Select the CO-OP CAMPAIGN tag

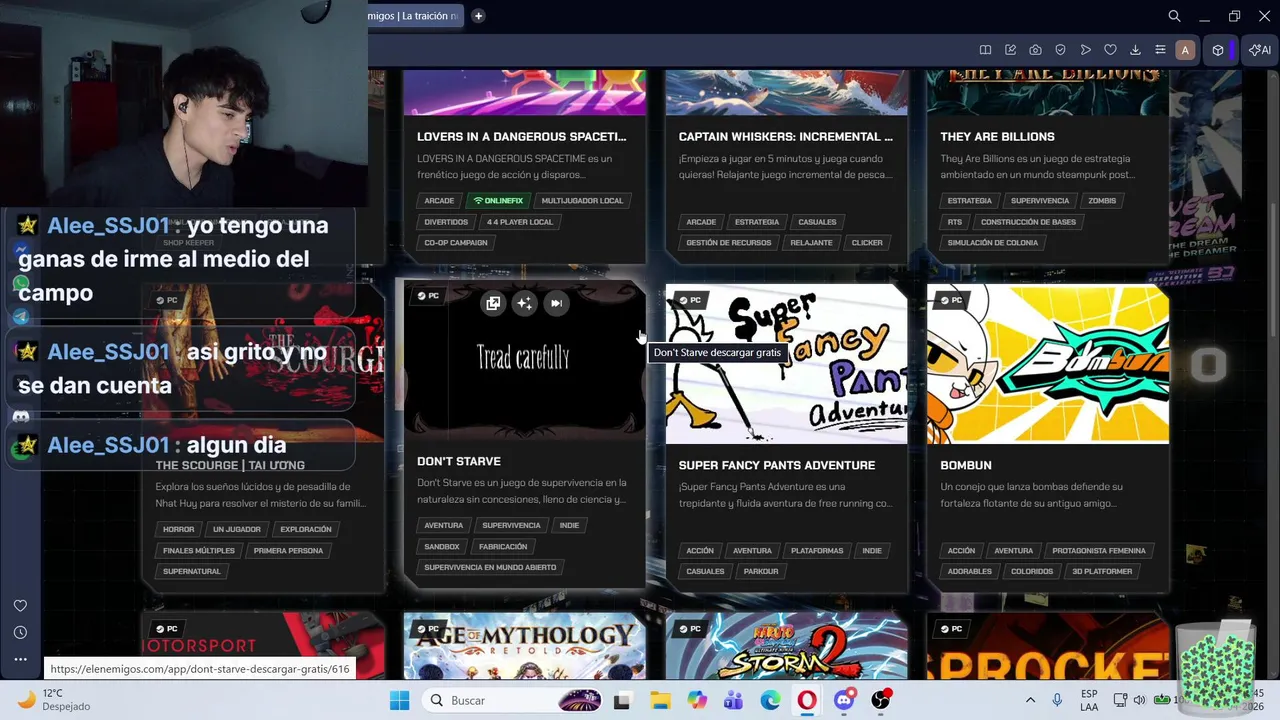(456, 242)
